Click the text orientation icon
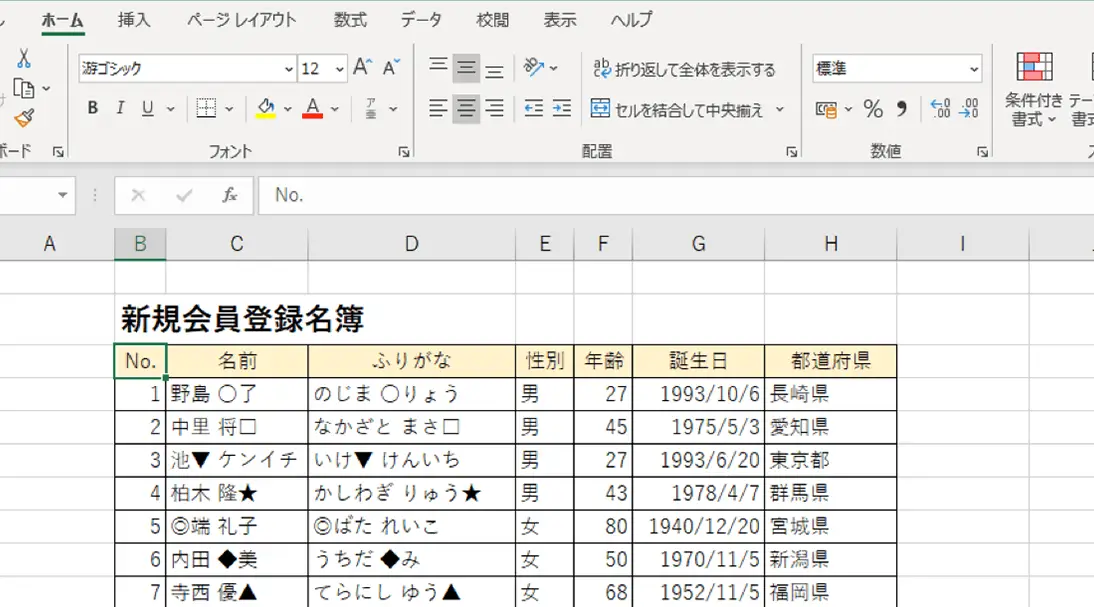This screenshot has width=1094, height=607. (534, 68)
